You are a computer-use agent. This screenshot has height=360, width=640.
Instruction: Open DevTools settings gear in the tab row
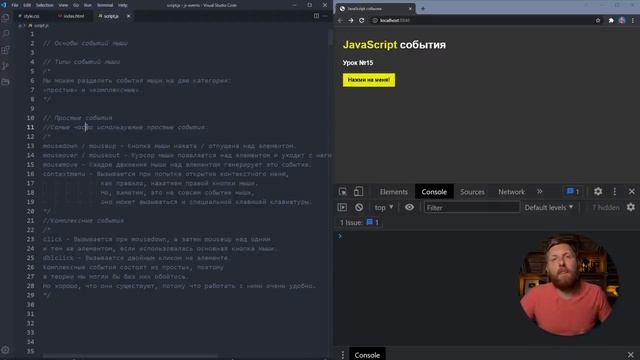click(x=598, y=191)
